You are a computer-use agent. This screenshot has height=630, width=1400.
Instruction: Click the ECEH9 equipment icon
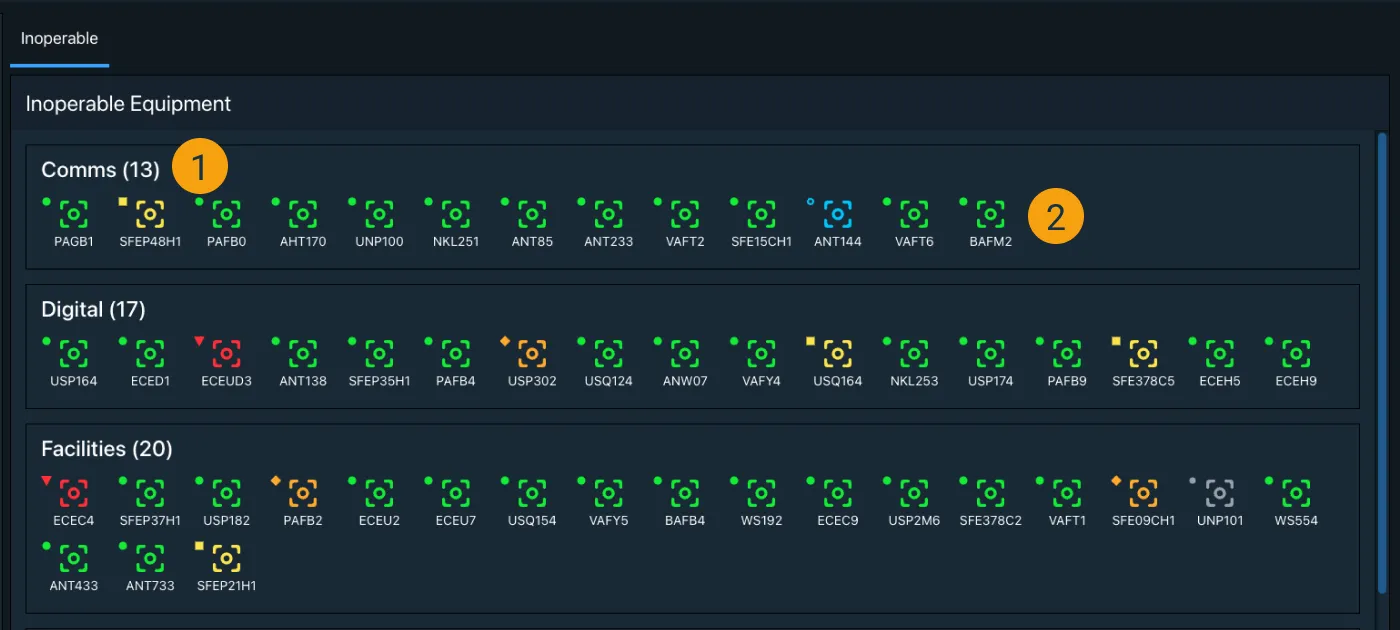point(1296,353)
